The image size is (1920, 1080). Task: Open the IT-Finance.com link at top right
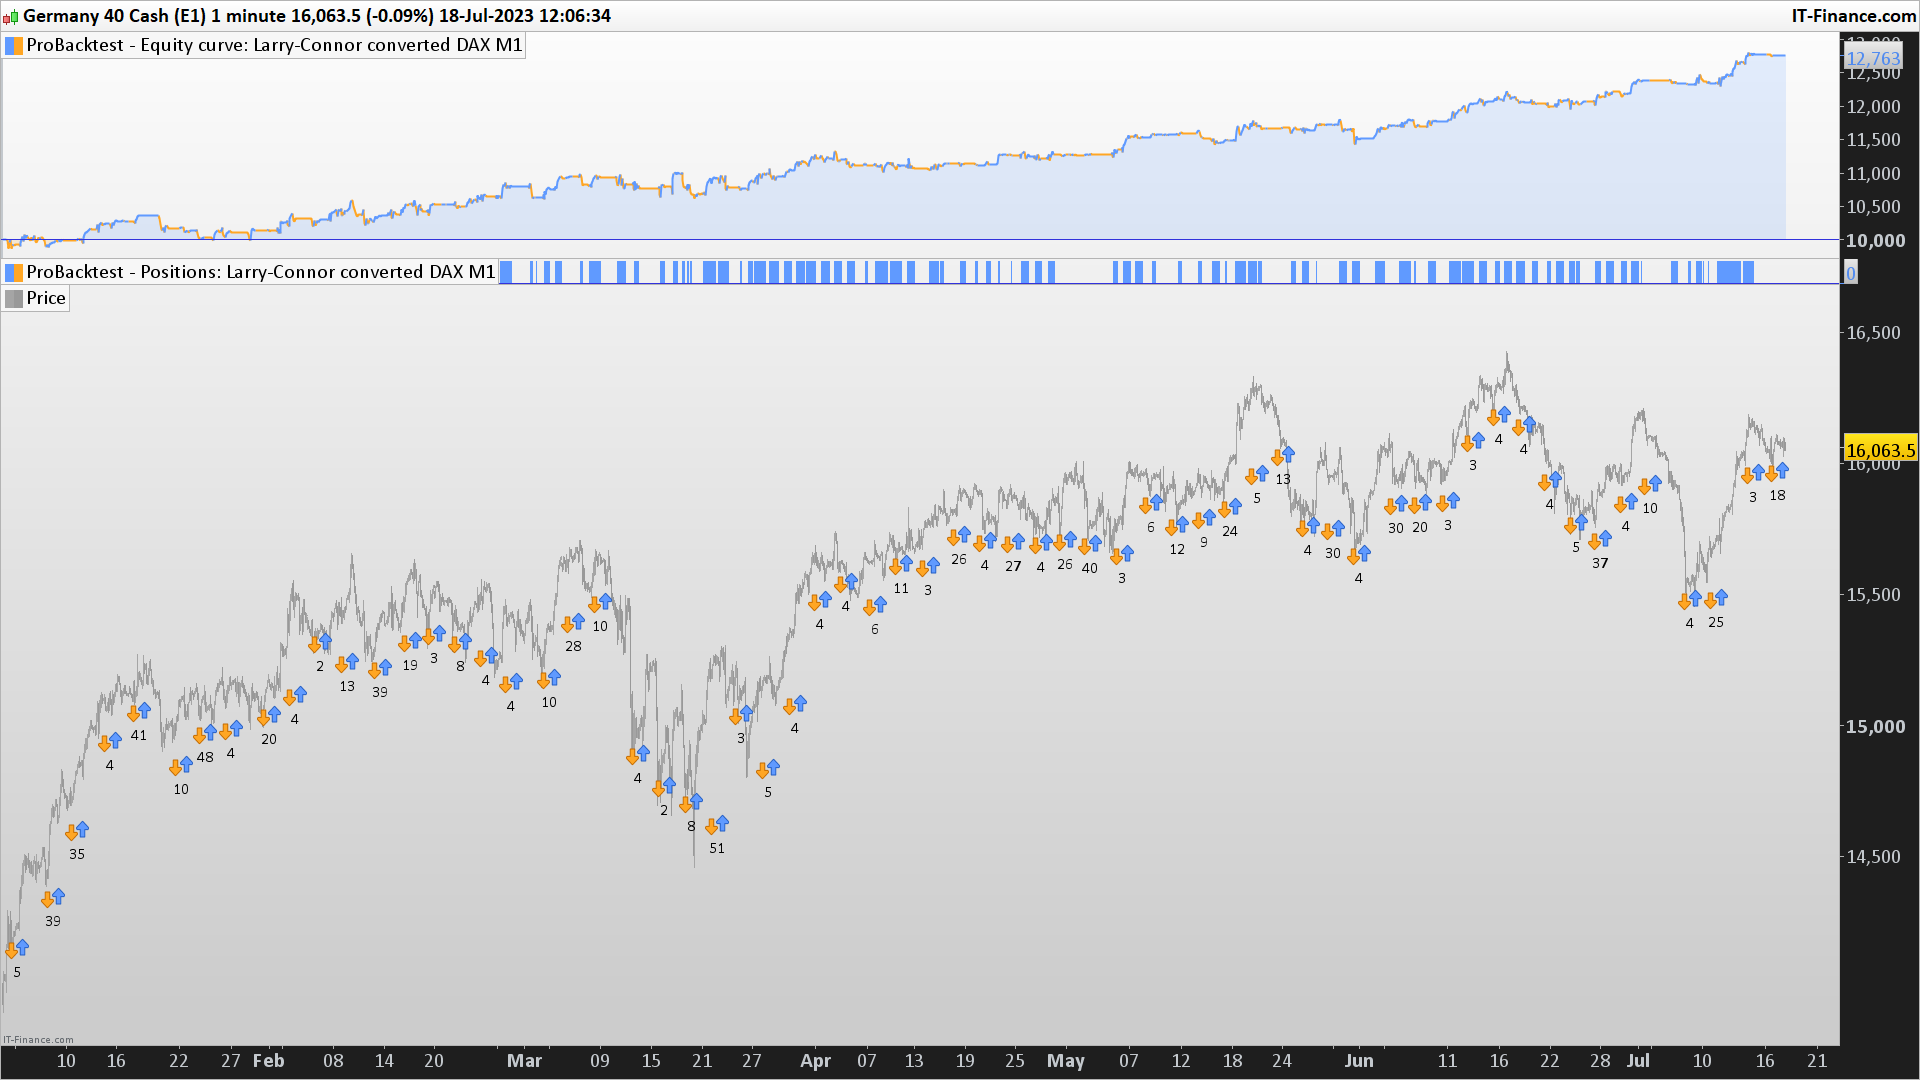[1853, 16]
